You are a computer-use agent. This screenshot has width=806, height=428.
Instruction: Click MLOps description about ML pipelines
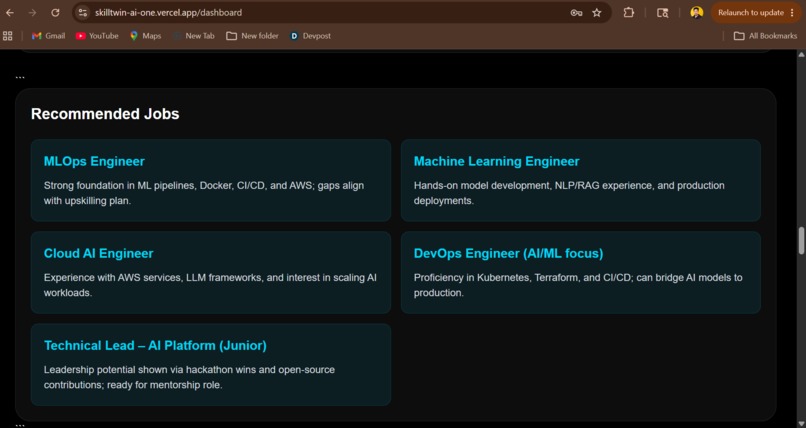pos(204,193)
